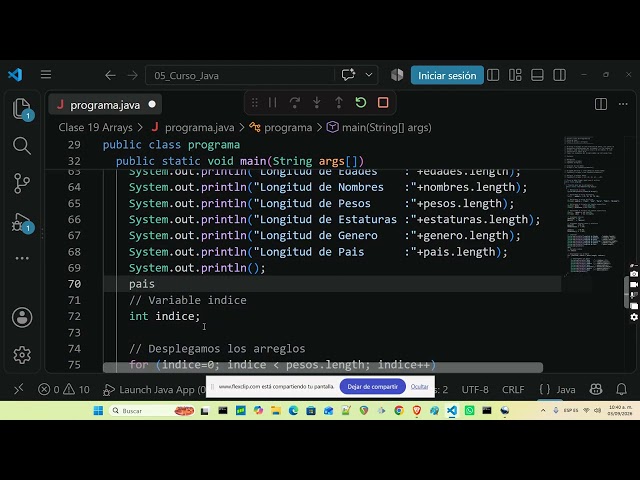Open Microsoft Edge from the taskbar

coord(293,411)
